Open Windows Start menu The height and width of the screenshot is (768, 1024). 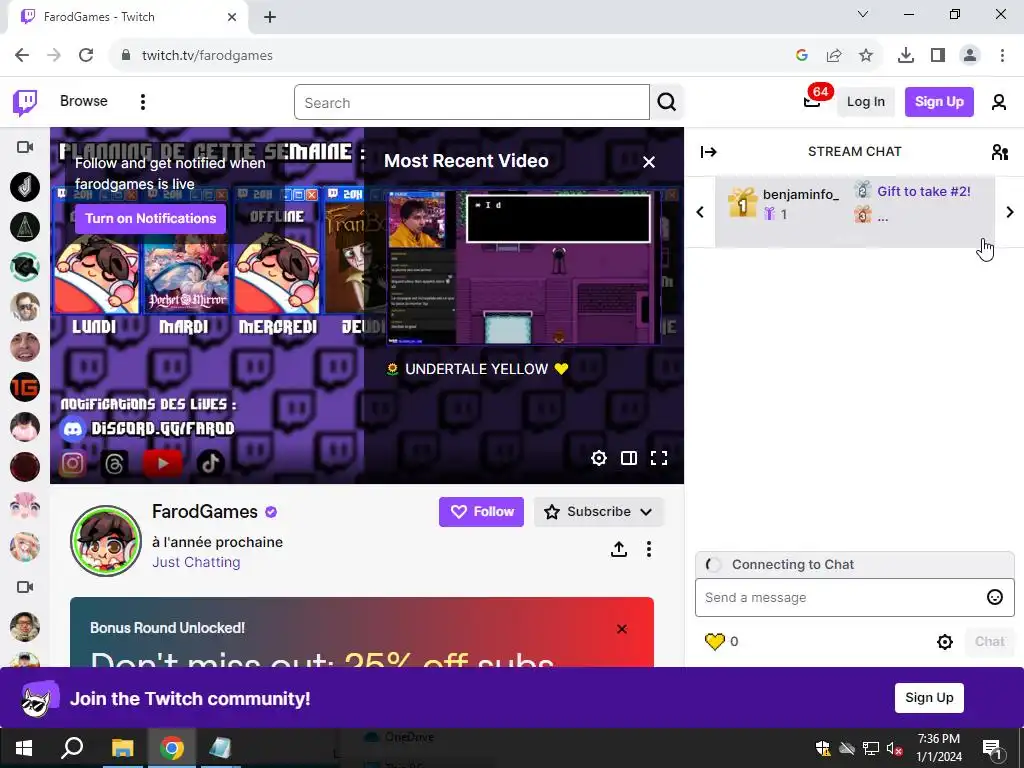24,748
